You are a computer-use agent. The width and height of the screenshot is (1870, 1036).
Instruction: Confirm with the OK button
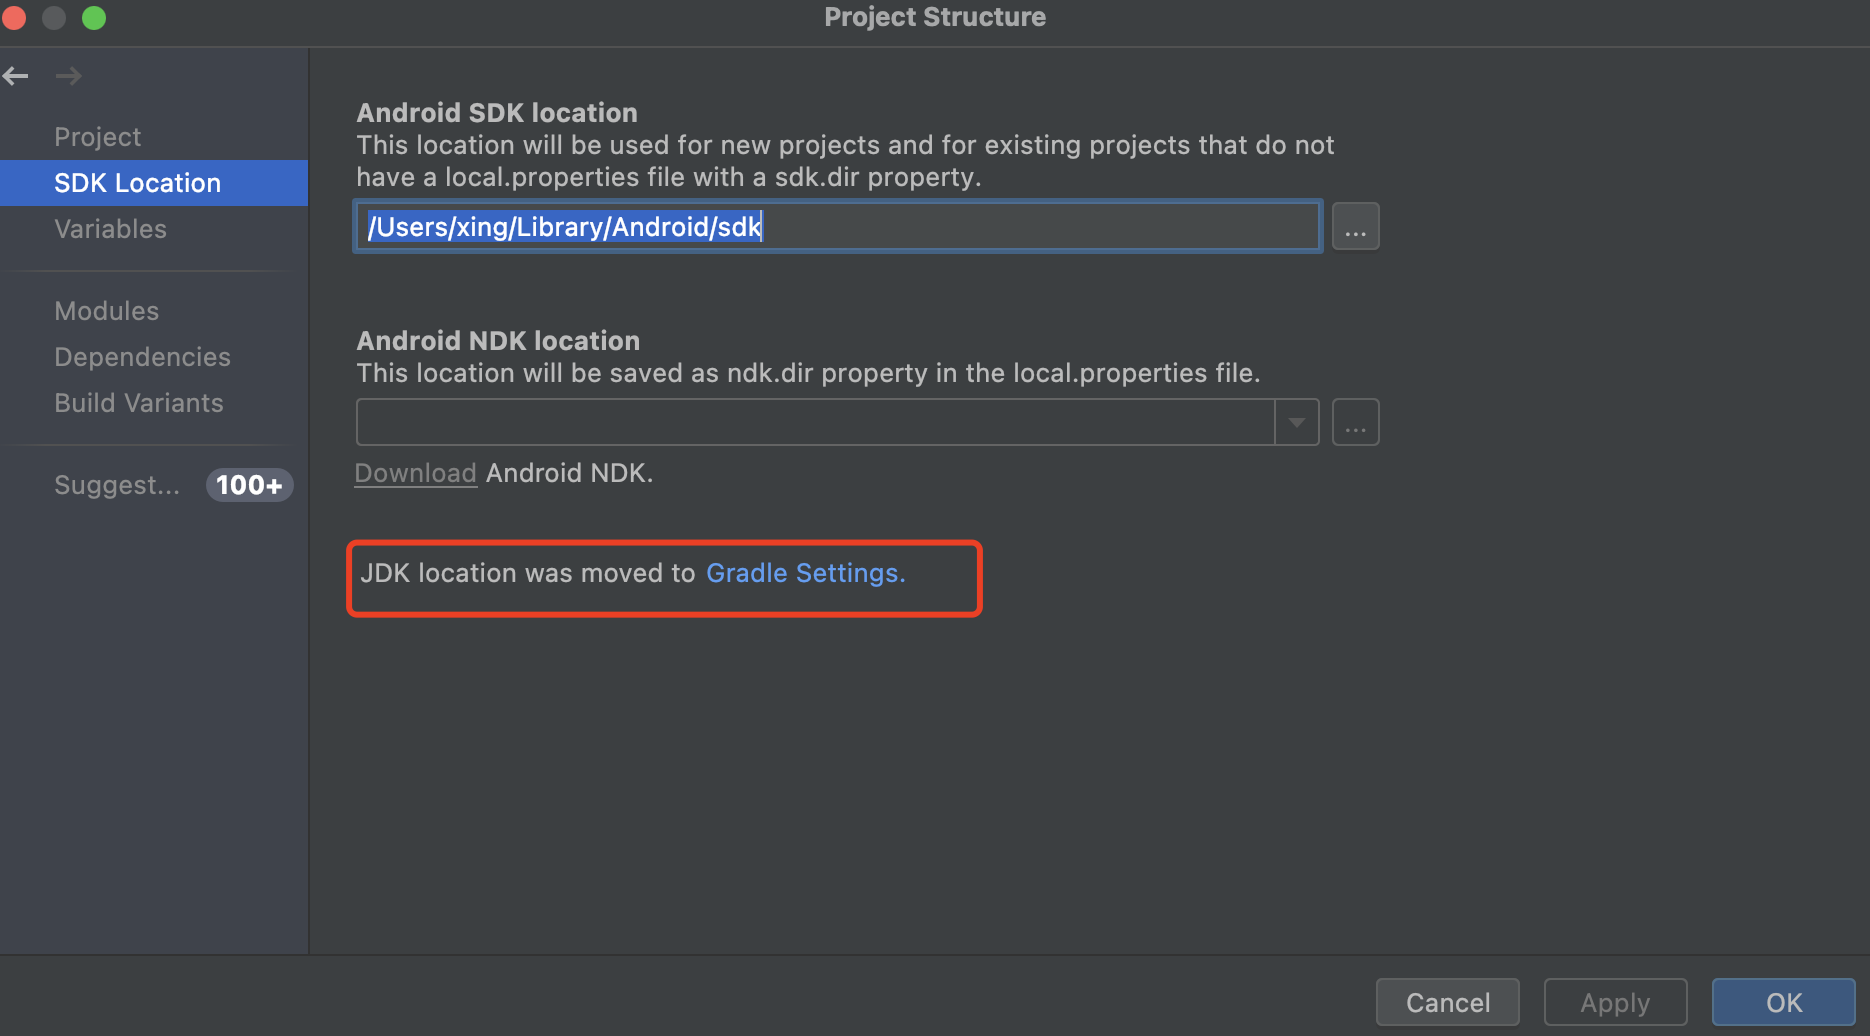1783,1002
